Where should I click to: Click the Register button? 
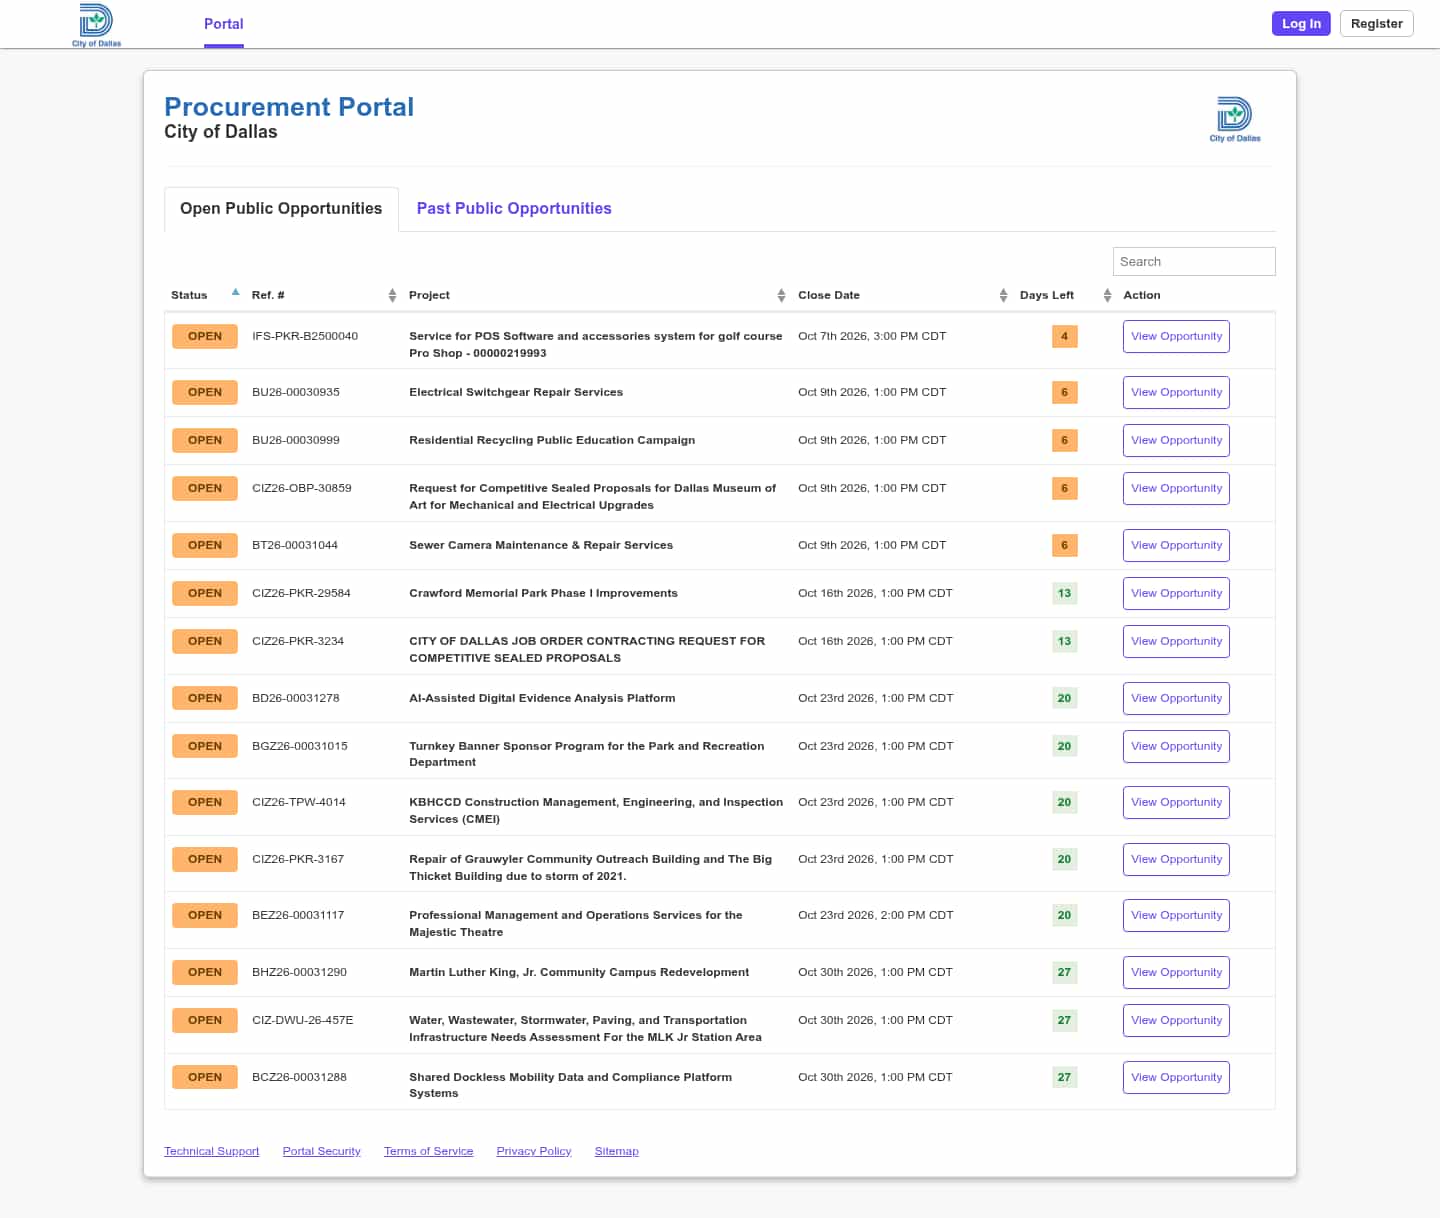pyautogui.click(x=1376, y=23)
